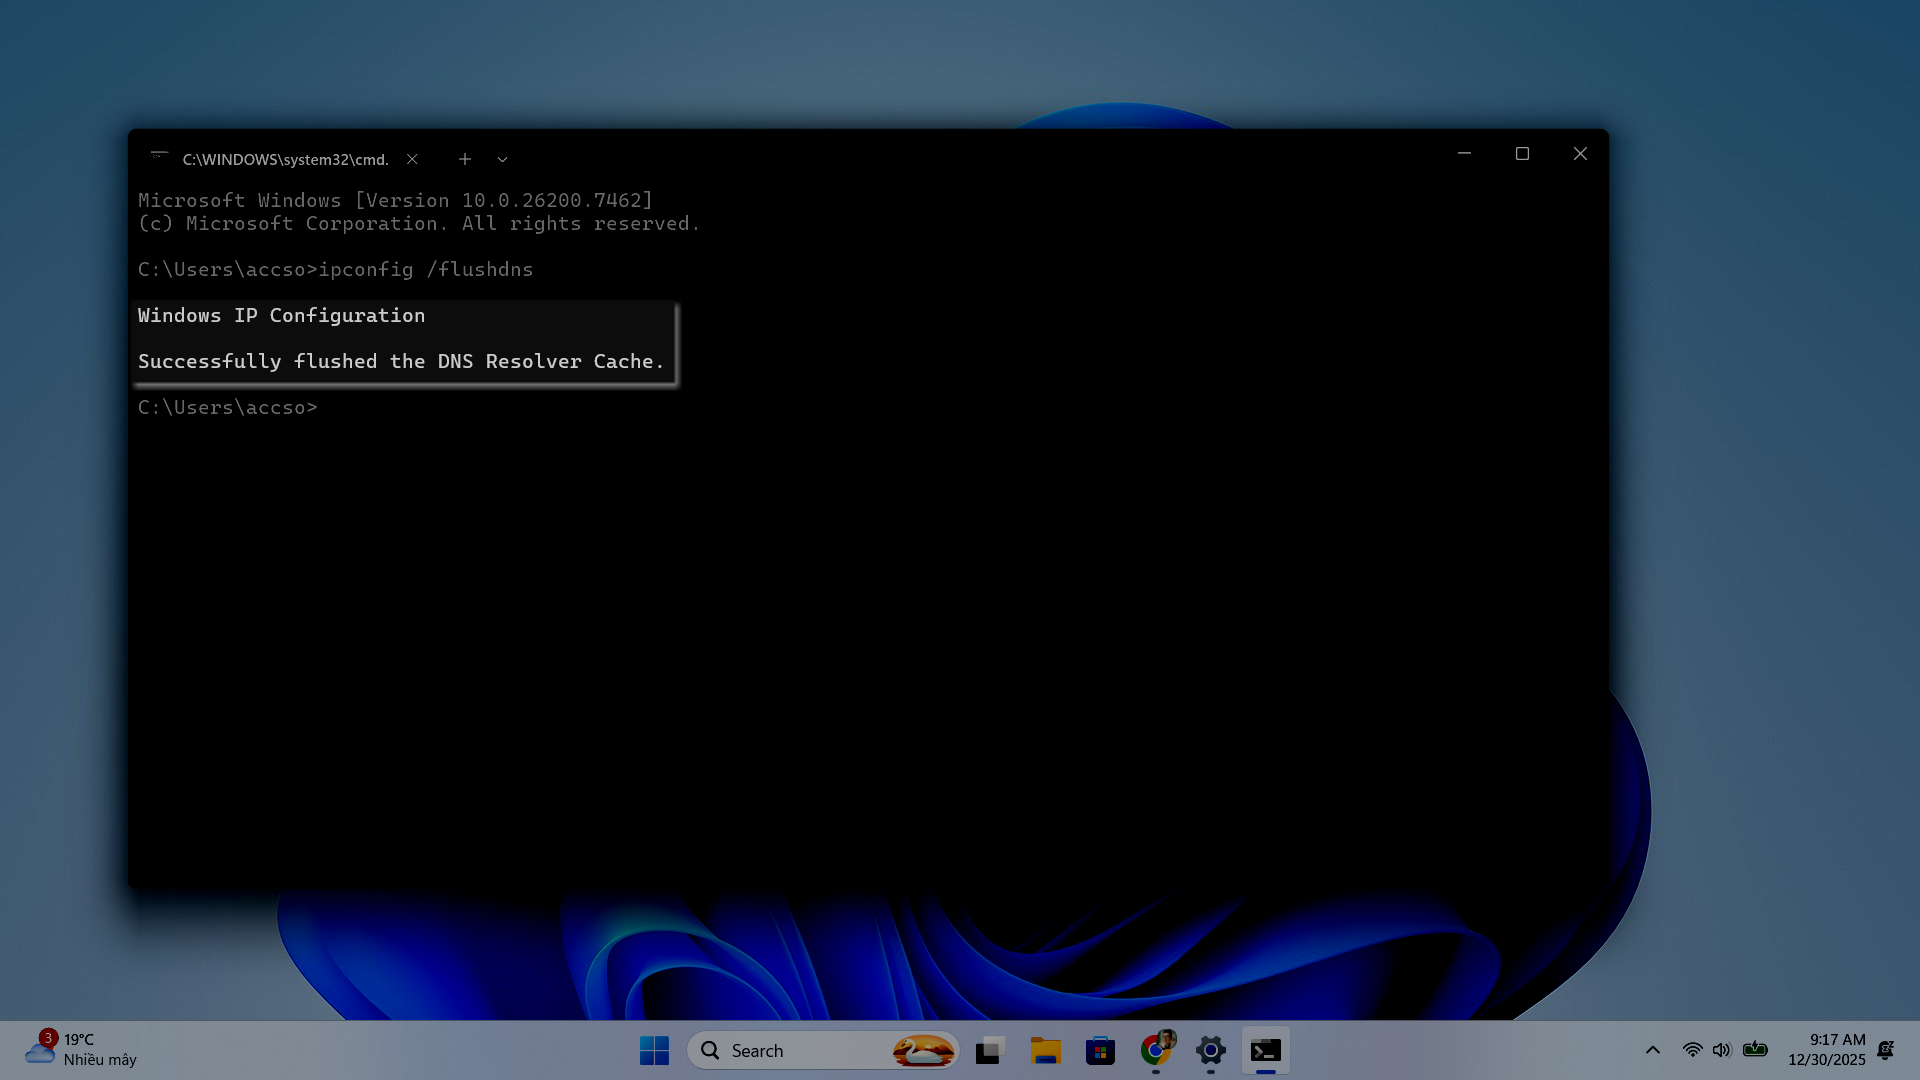Expand the terminal profiles dropdown chevron
This screenshot has height=1080, width=1920.
click(502, 159)
